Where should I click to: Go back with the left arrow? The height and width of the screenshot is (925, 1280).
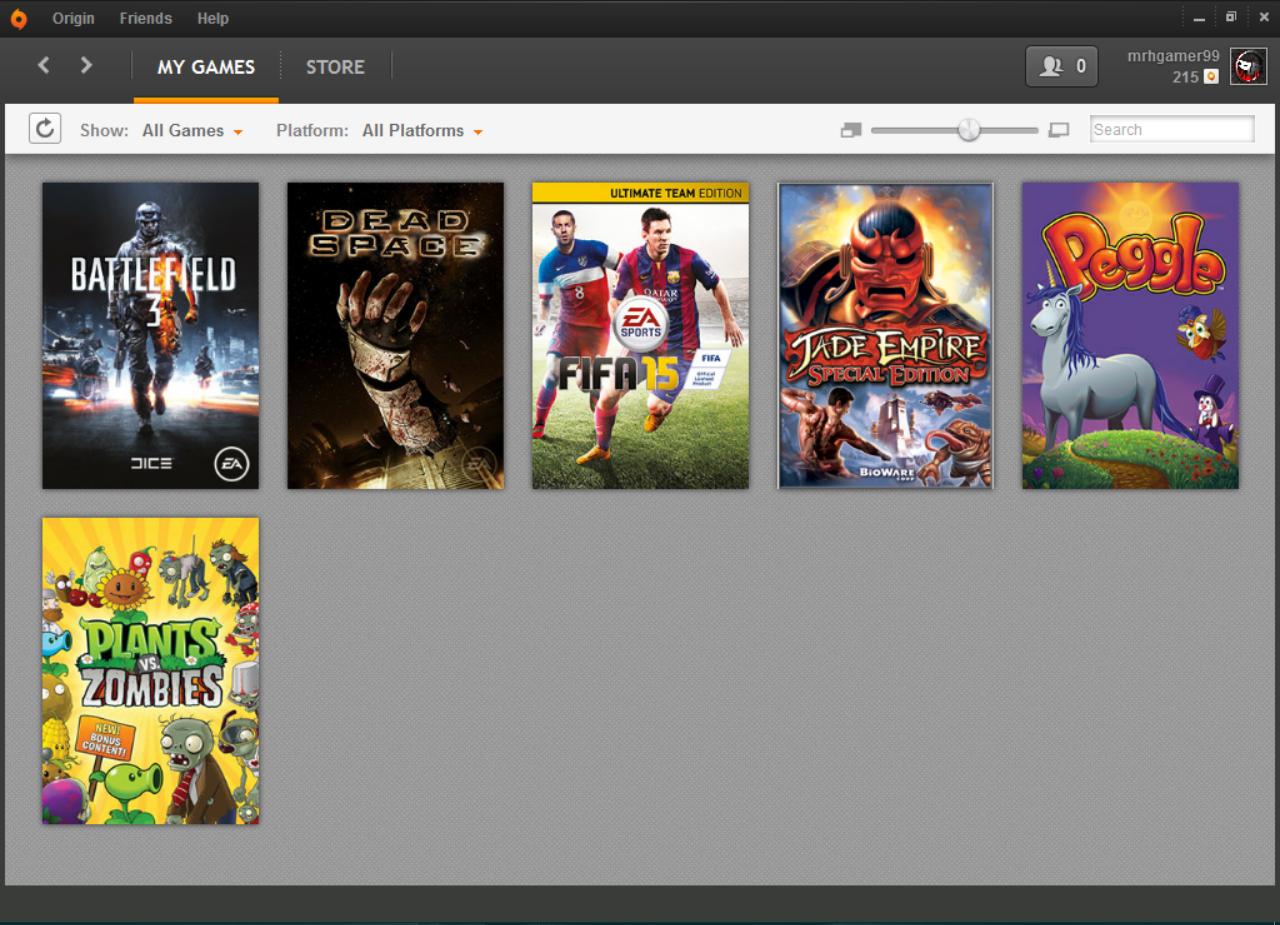click(x=43, y=66)
